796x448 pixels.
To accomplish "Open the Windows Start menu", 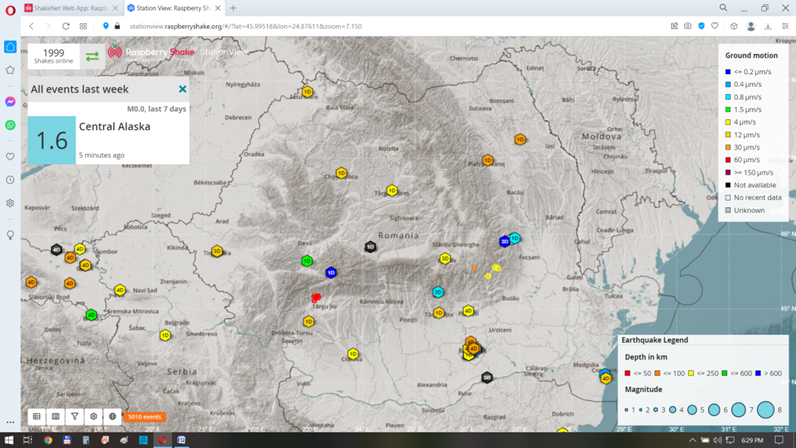I will click(x=9, y=440).
